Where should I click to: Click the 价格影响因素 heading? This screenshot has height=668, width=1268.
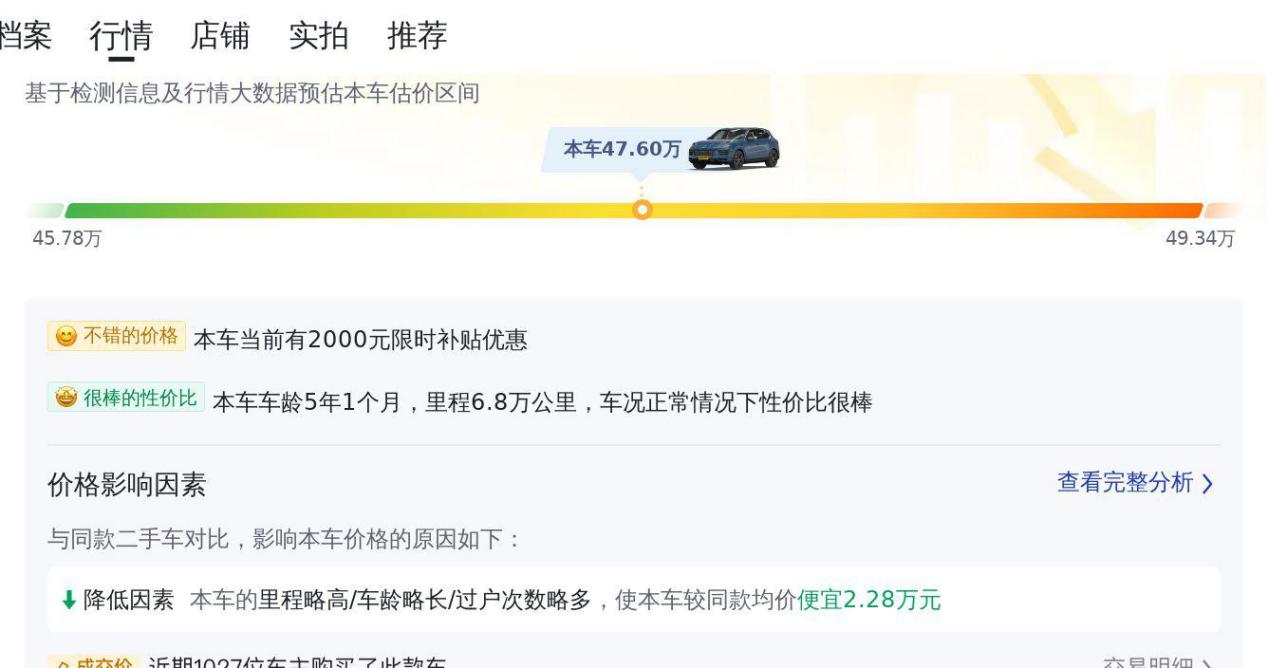pos(127,485)
